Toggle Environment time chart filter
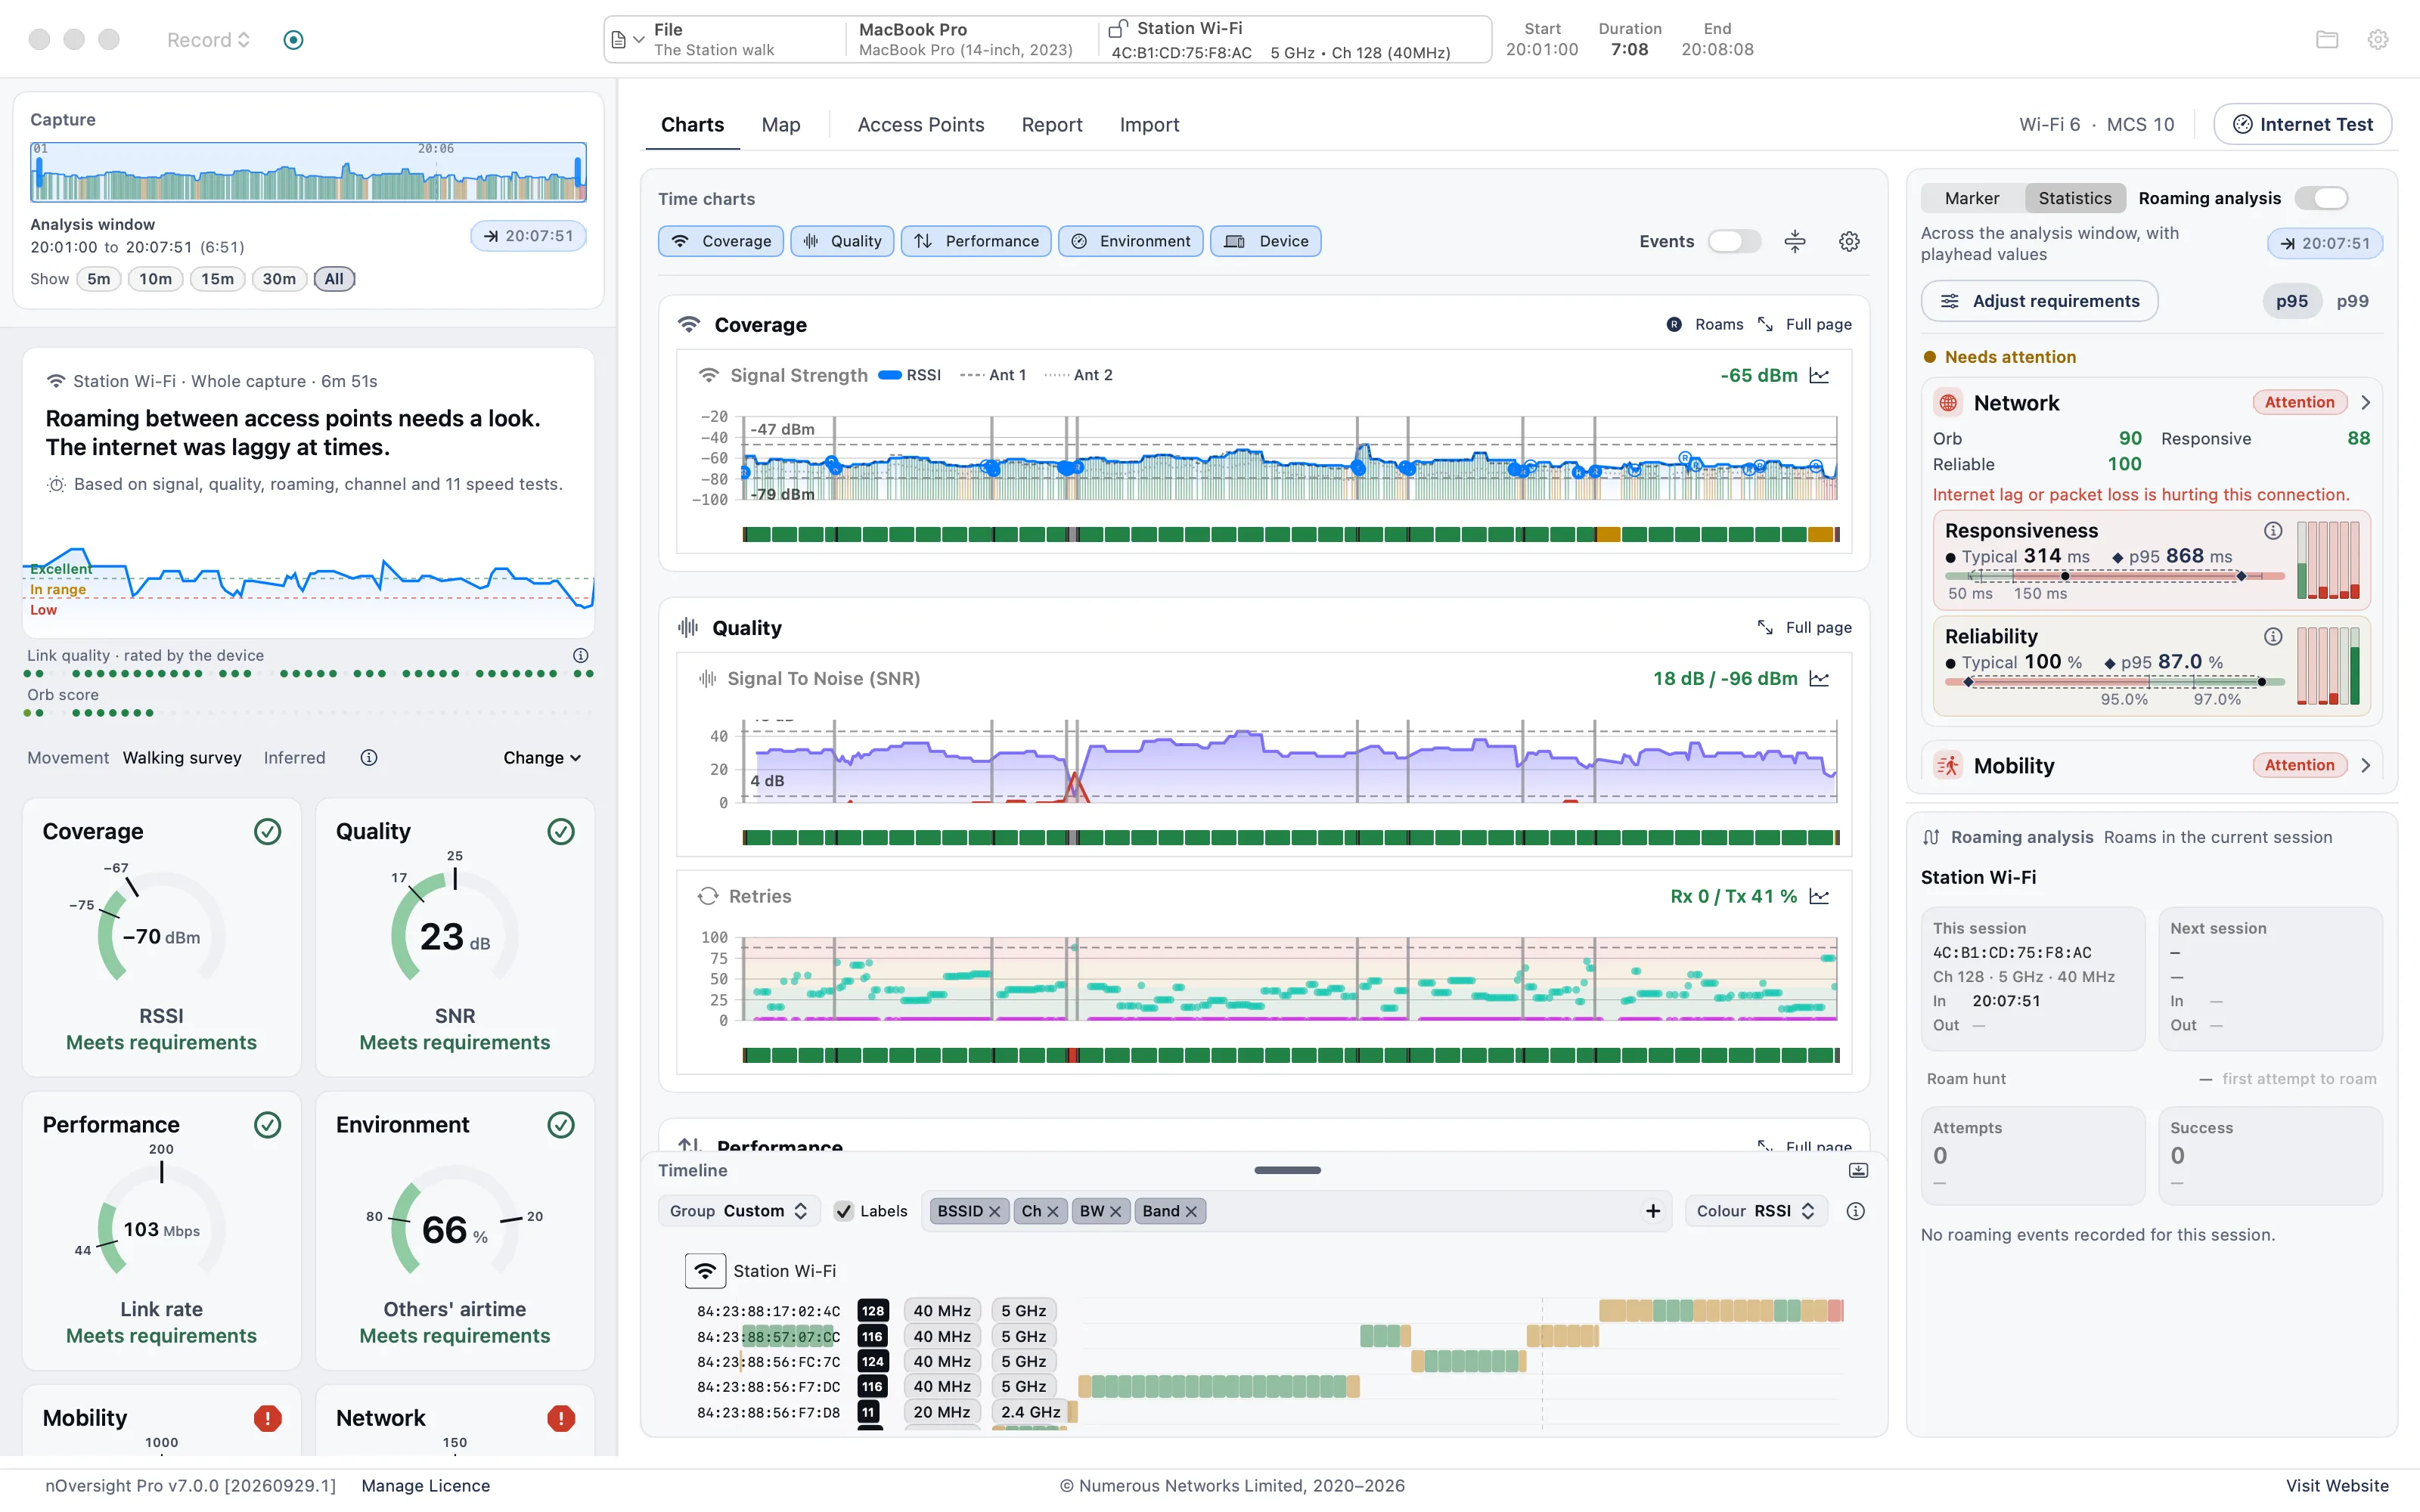 (x=1131, y=241)
